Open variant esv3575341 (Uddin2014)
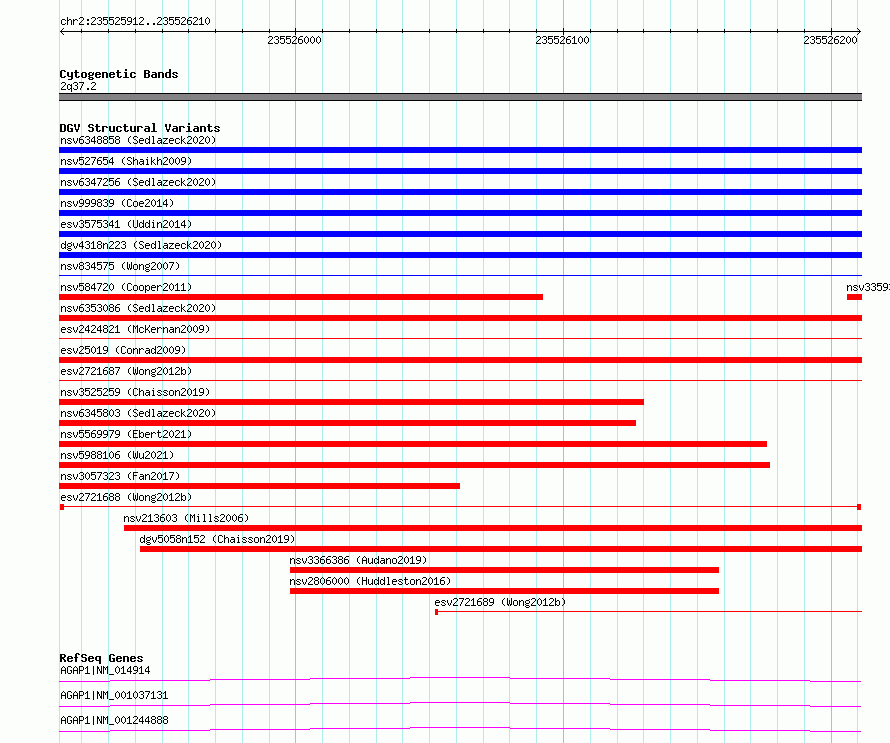Image resolution: width=890 pixels, height=743 pixels. [x=126, y=224]
